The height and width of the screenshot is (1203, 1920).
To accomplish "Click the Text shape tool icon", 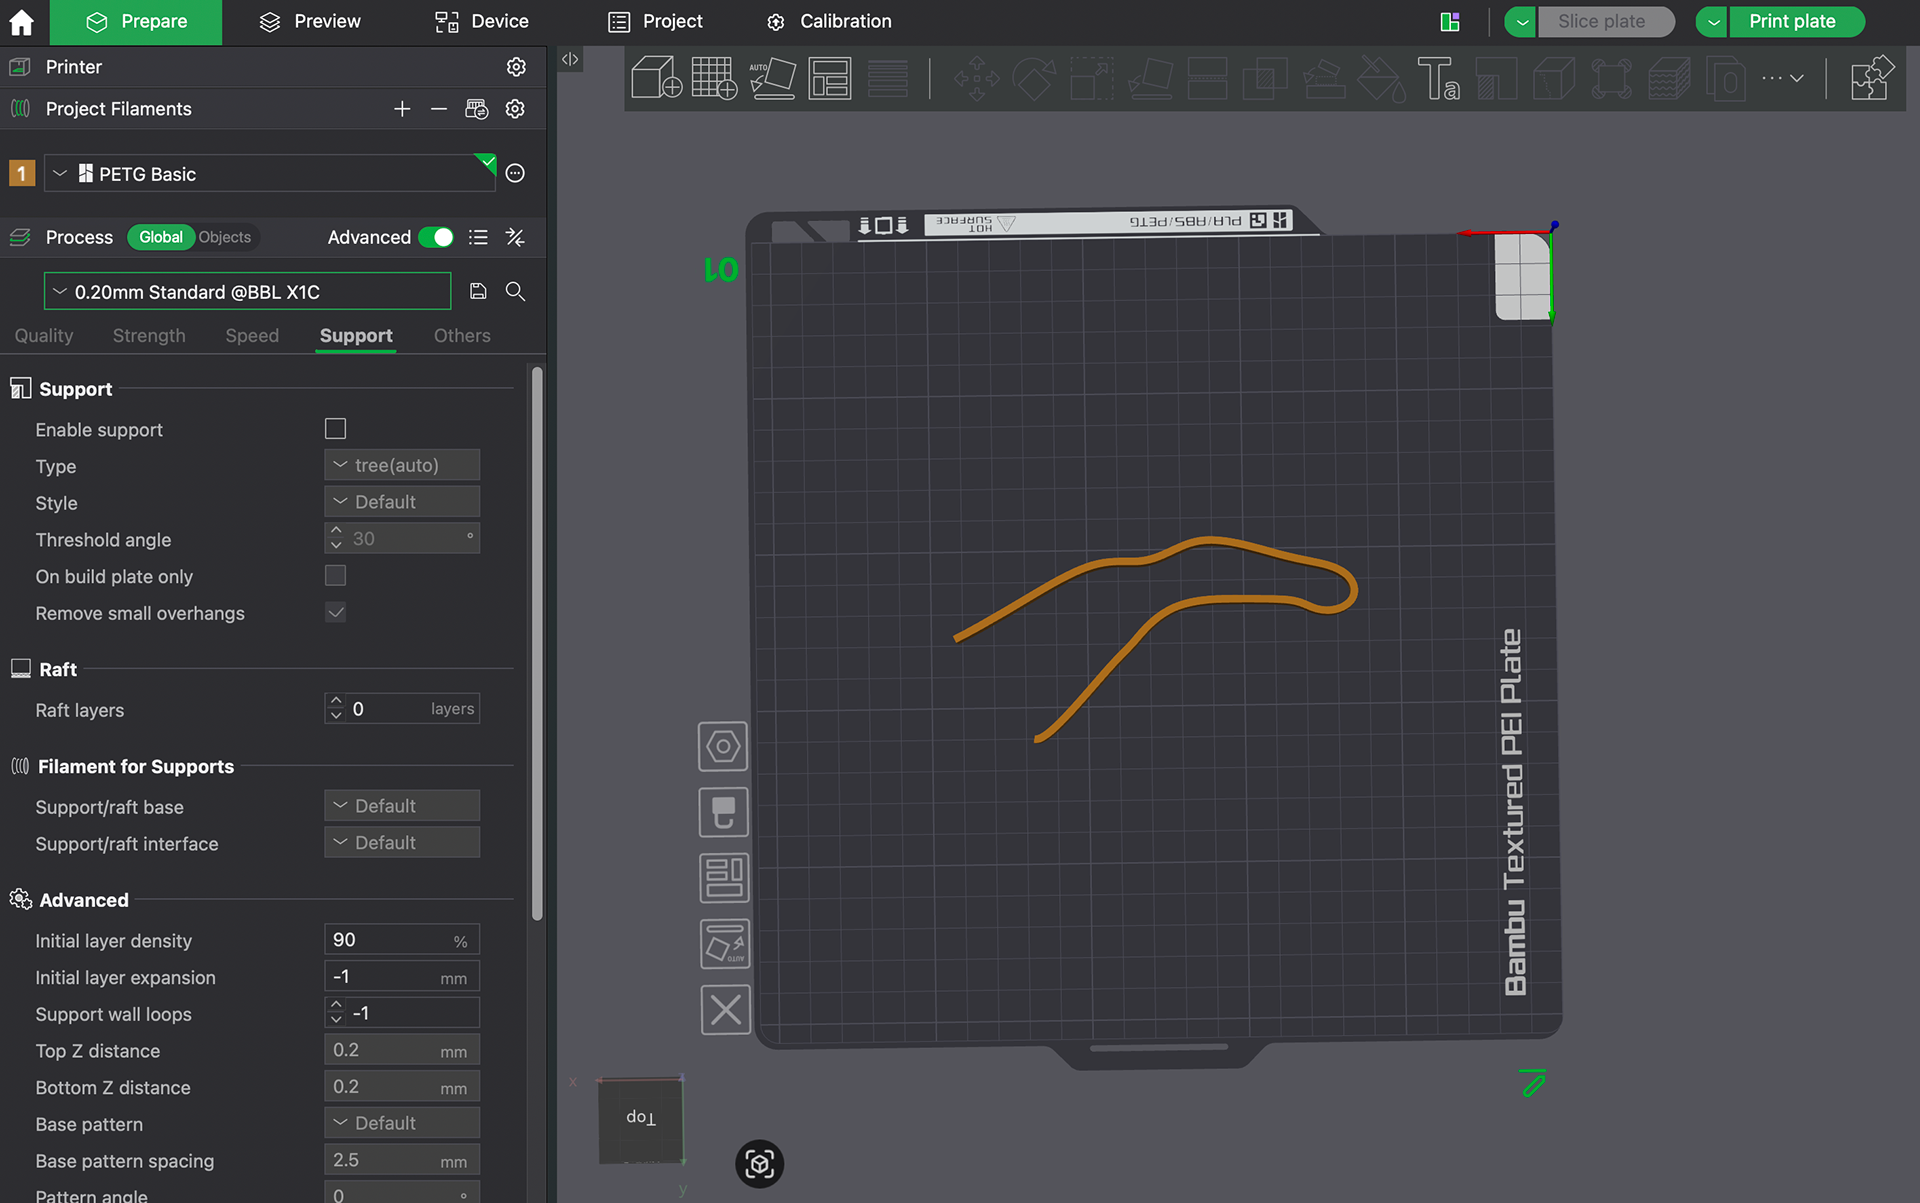I will tap(1438, 78).
